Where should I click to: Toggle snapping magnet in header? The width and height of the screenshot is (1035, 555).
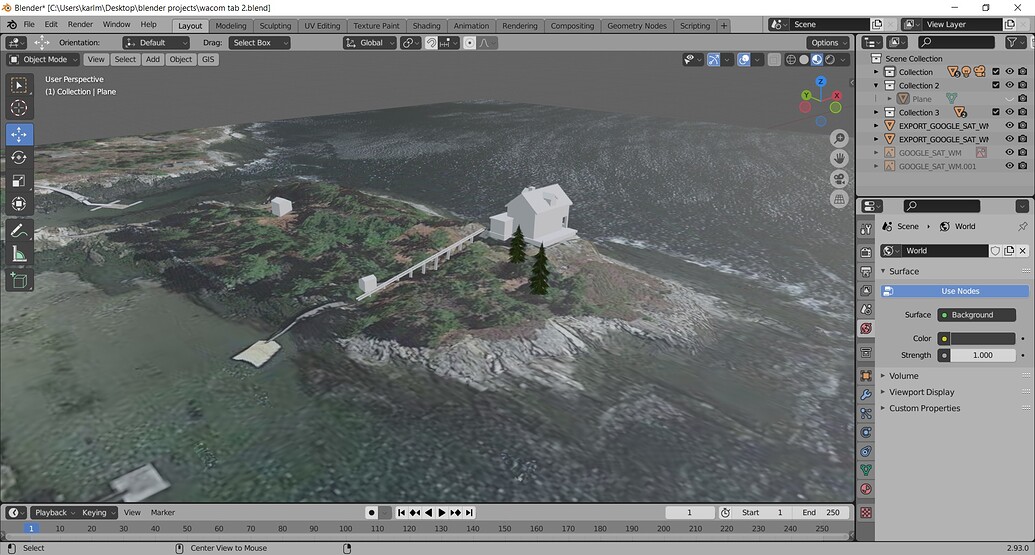[431, 43]
